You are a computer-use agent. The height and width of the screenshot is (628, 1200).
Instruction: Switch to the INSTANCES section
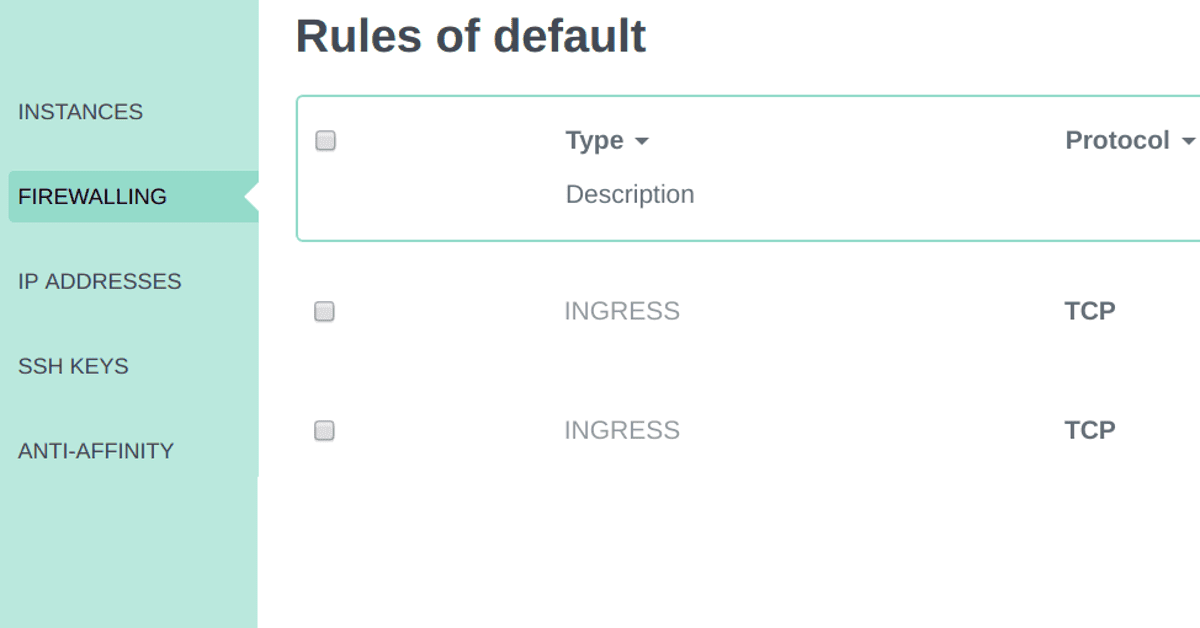click(80, 112)
